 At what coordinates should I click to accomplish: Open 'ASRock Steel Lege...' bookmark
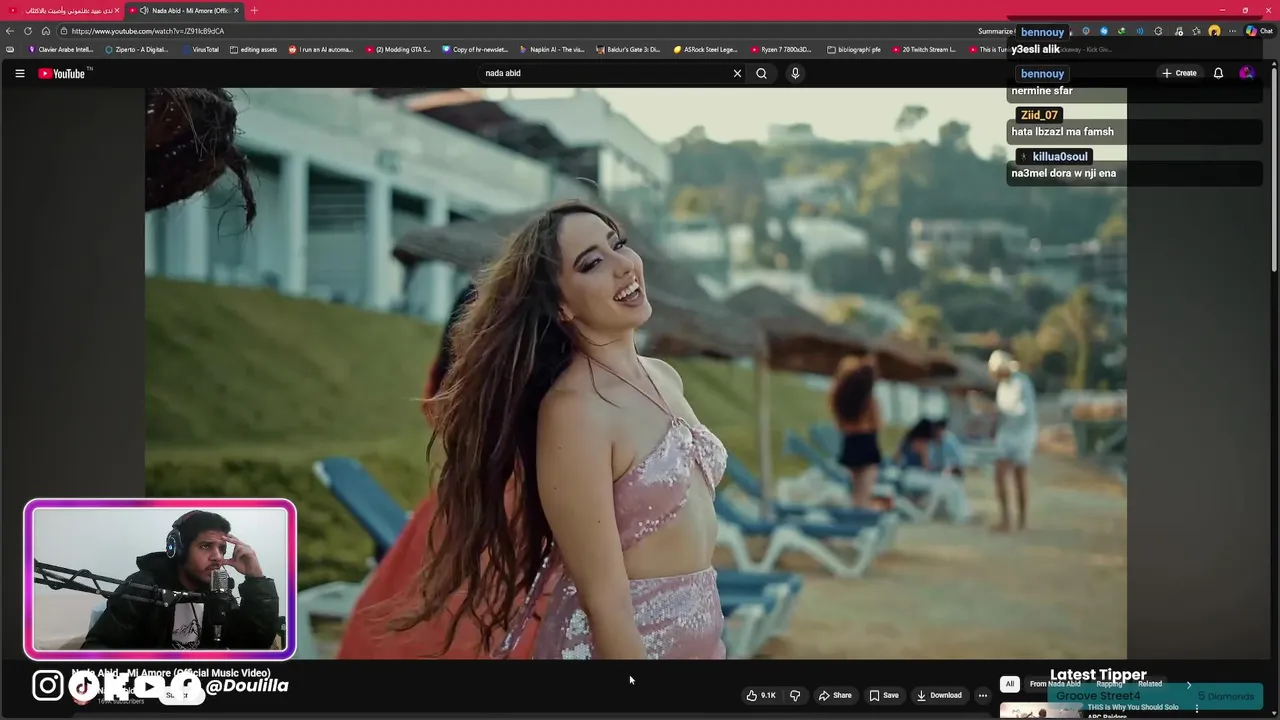click(x=706, y=49)
